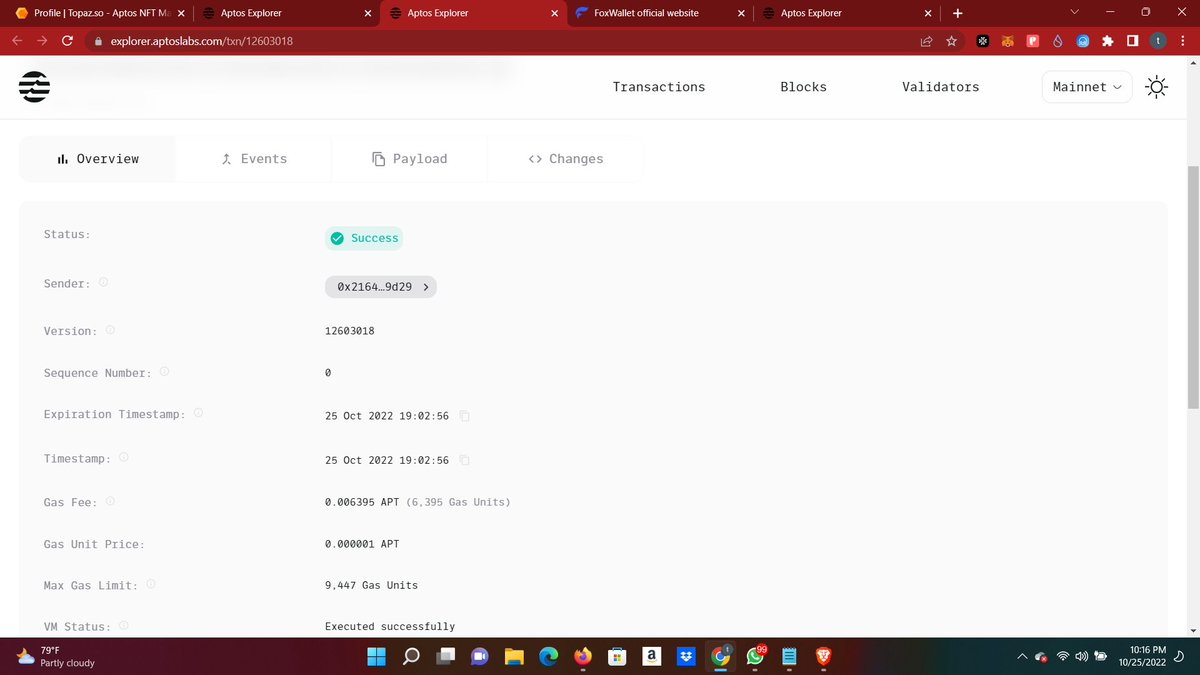Open the Windows Start menu

coord(376,657)
